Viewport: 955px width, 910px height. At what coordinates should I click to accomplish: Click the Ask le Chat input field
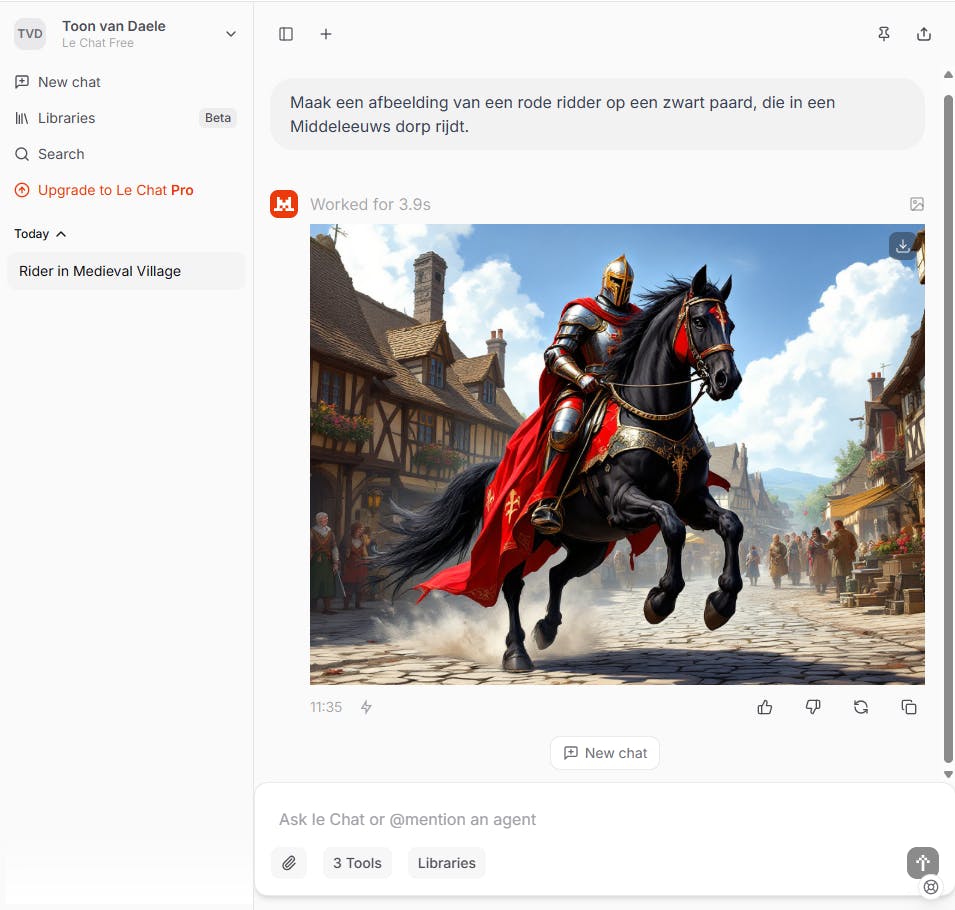tap(500, 819)
